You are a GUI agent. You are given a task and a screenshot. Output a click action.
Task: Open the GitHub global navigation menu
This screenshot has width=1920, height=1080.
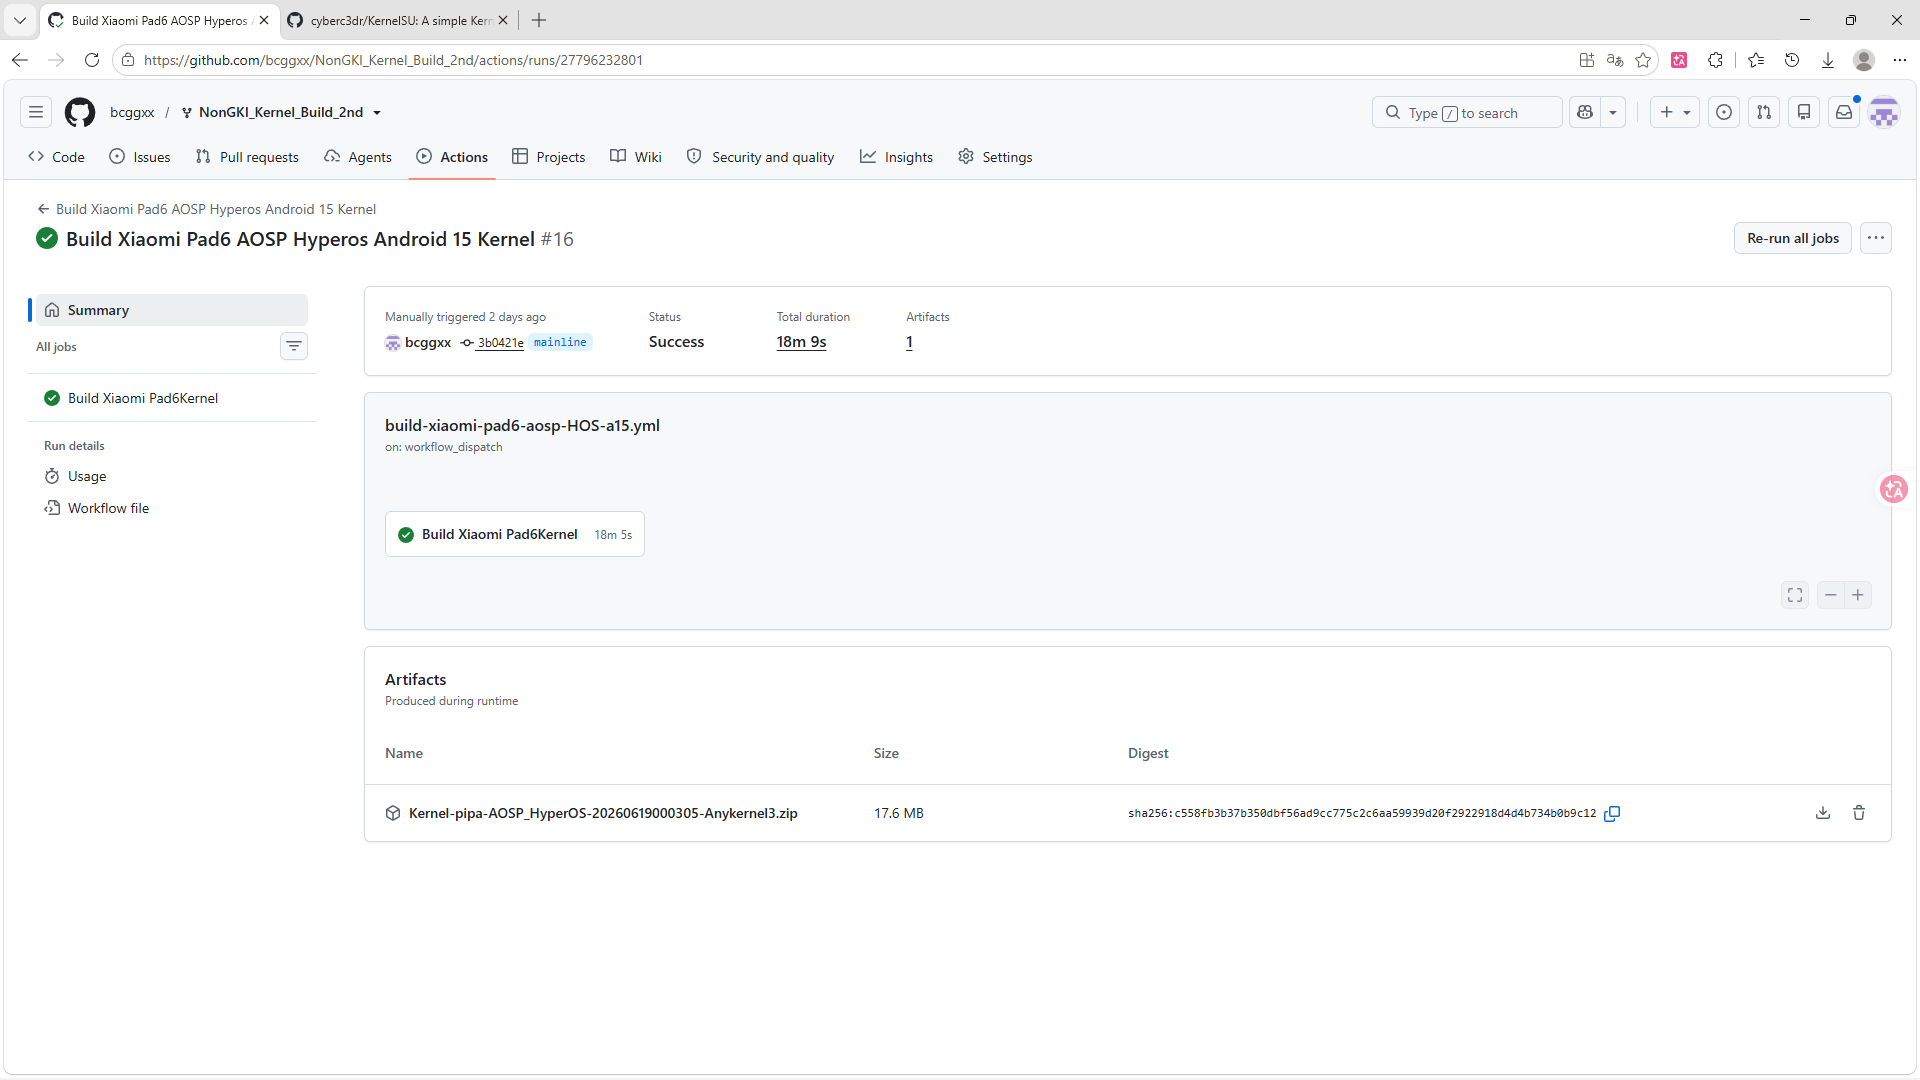click(x=36, y=112)
